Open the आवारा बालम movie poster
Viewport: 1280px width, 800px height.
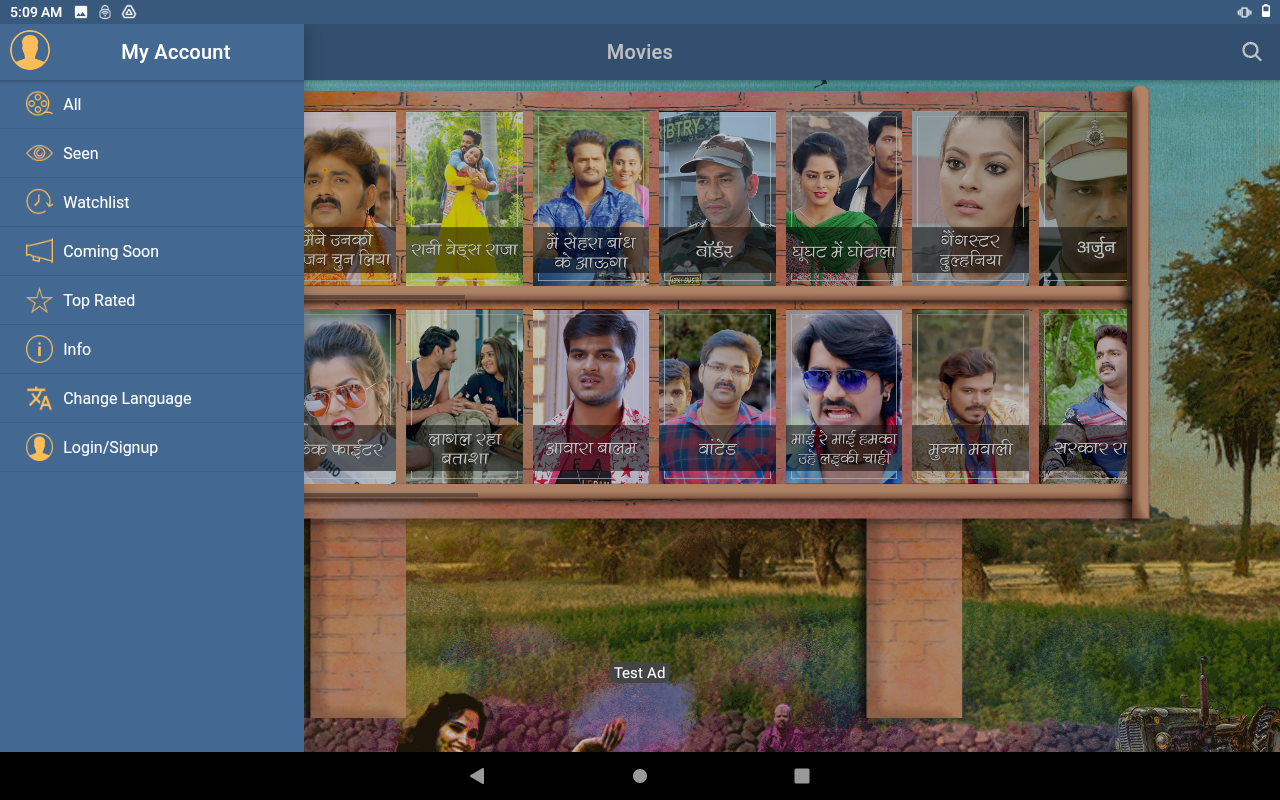click(x=591, y=396)
